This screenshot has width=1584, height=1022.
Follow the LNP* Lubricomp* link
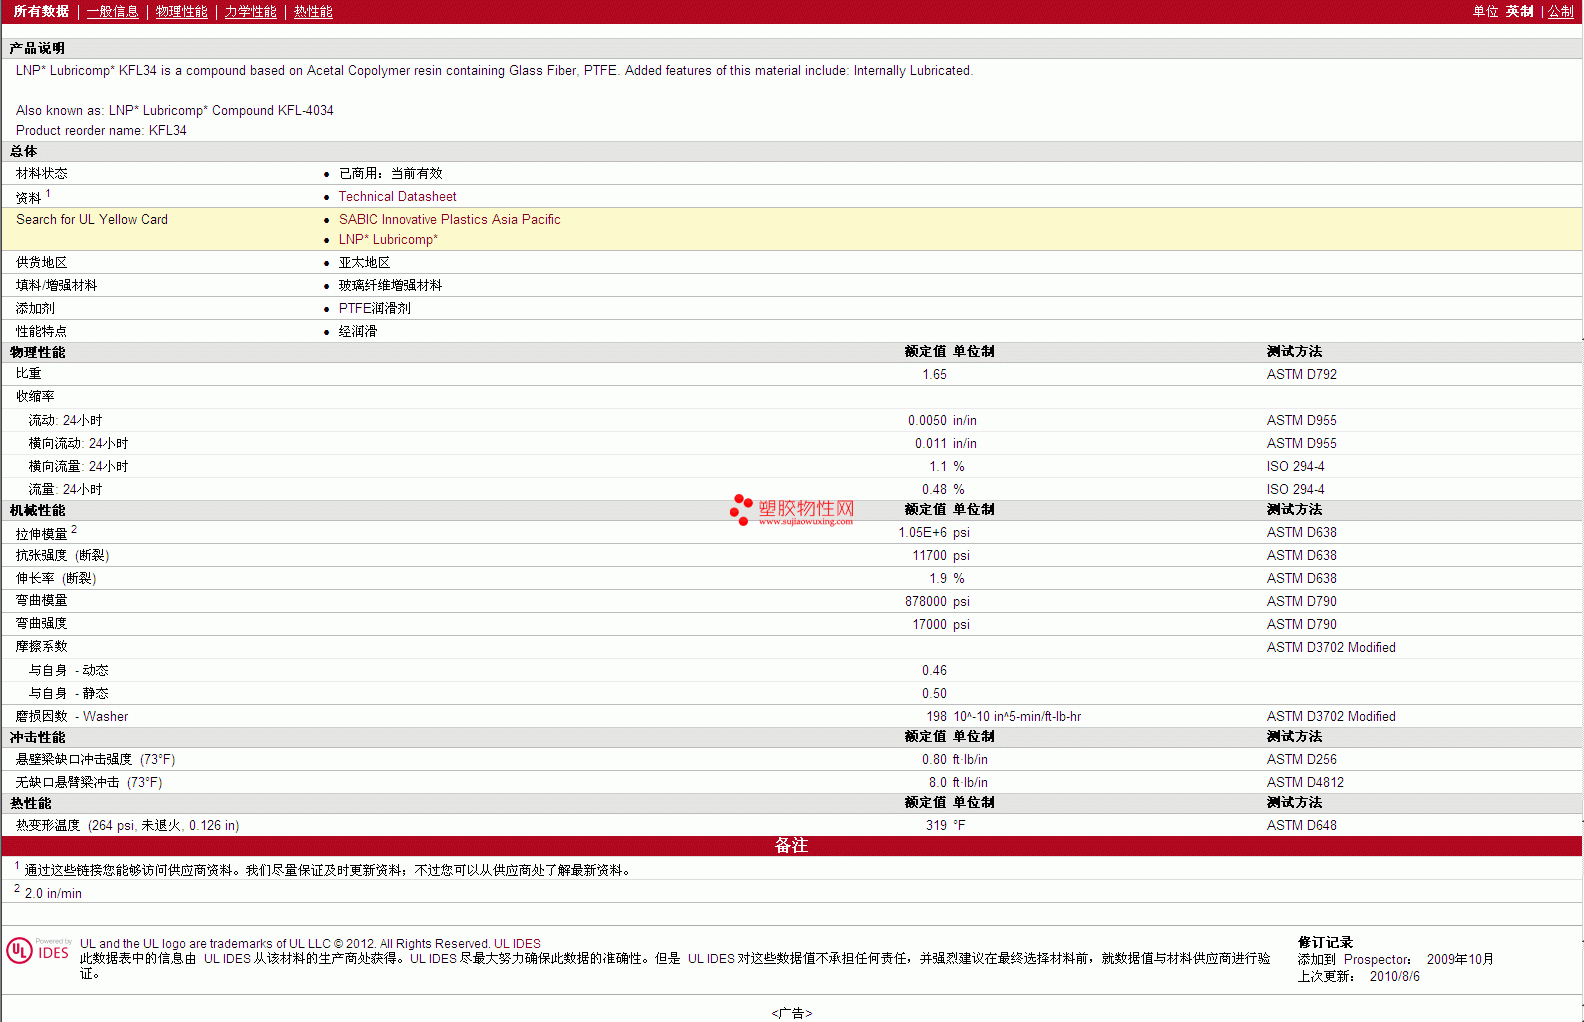[x=388, y=240]
